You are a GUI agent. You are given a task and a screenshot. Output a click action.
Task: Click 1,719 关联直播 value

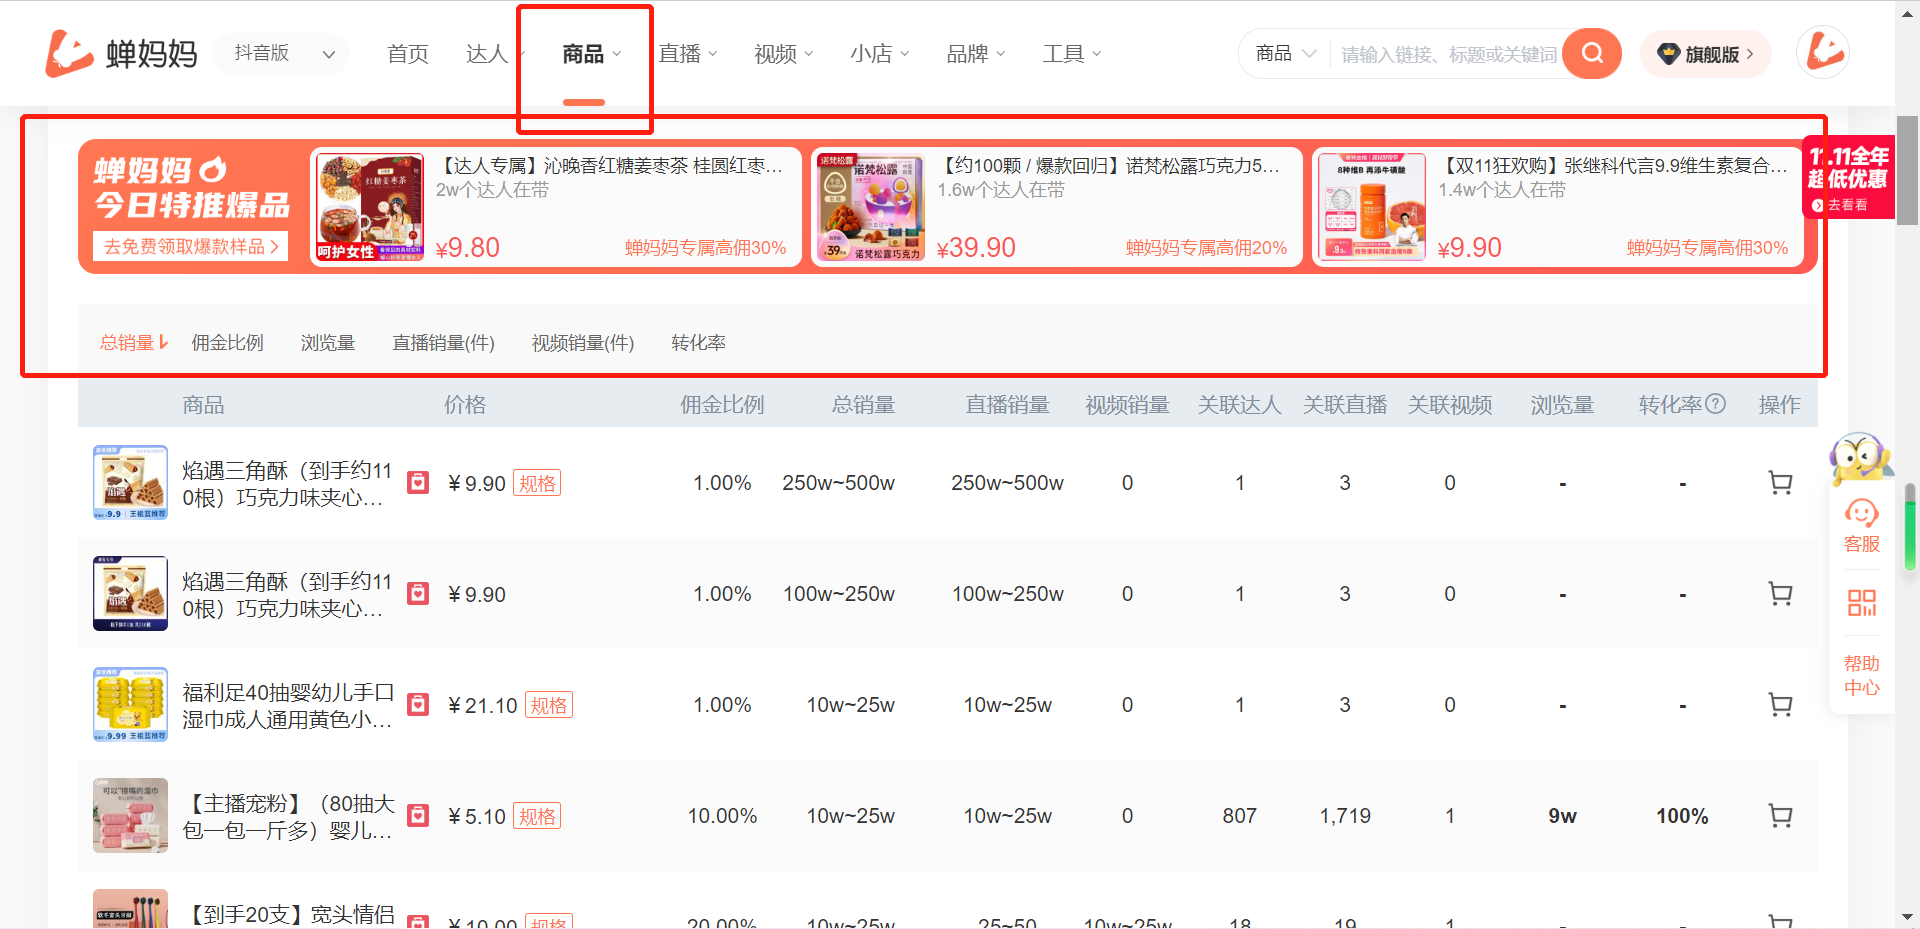[x=1345, y=816]
